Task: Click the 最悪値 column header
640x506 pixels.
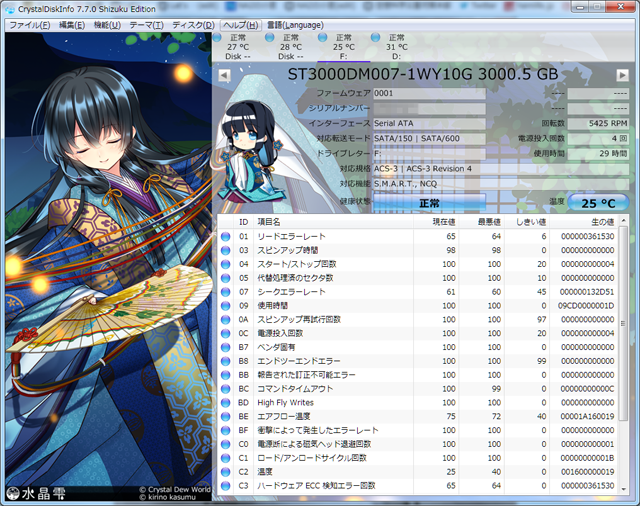Action: pyautogui.click(x=482, y=222)
